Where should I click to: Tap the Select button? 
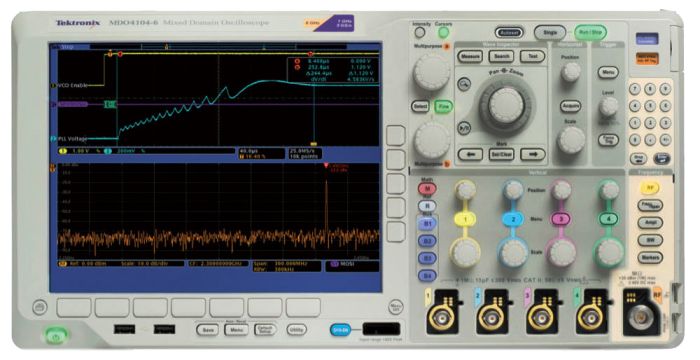coord(420,106)
